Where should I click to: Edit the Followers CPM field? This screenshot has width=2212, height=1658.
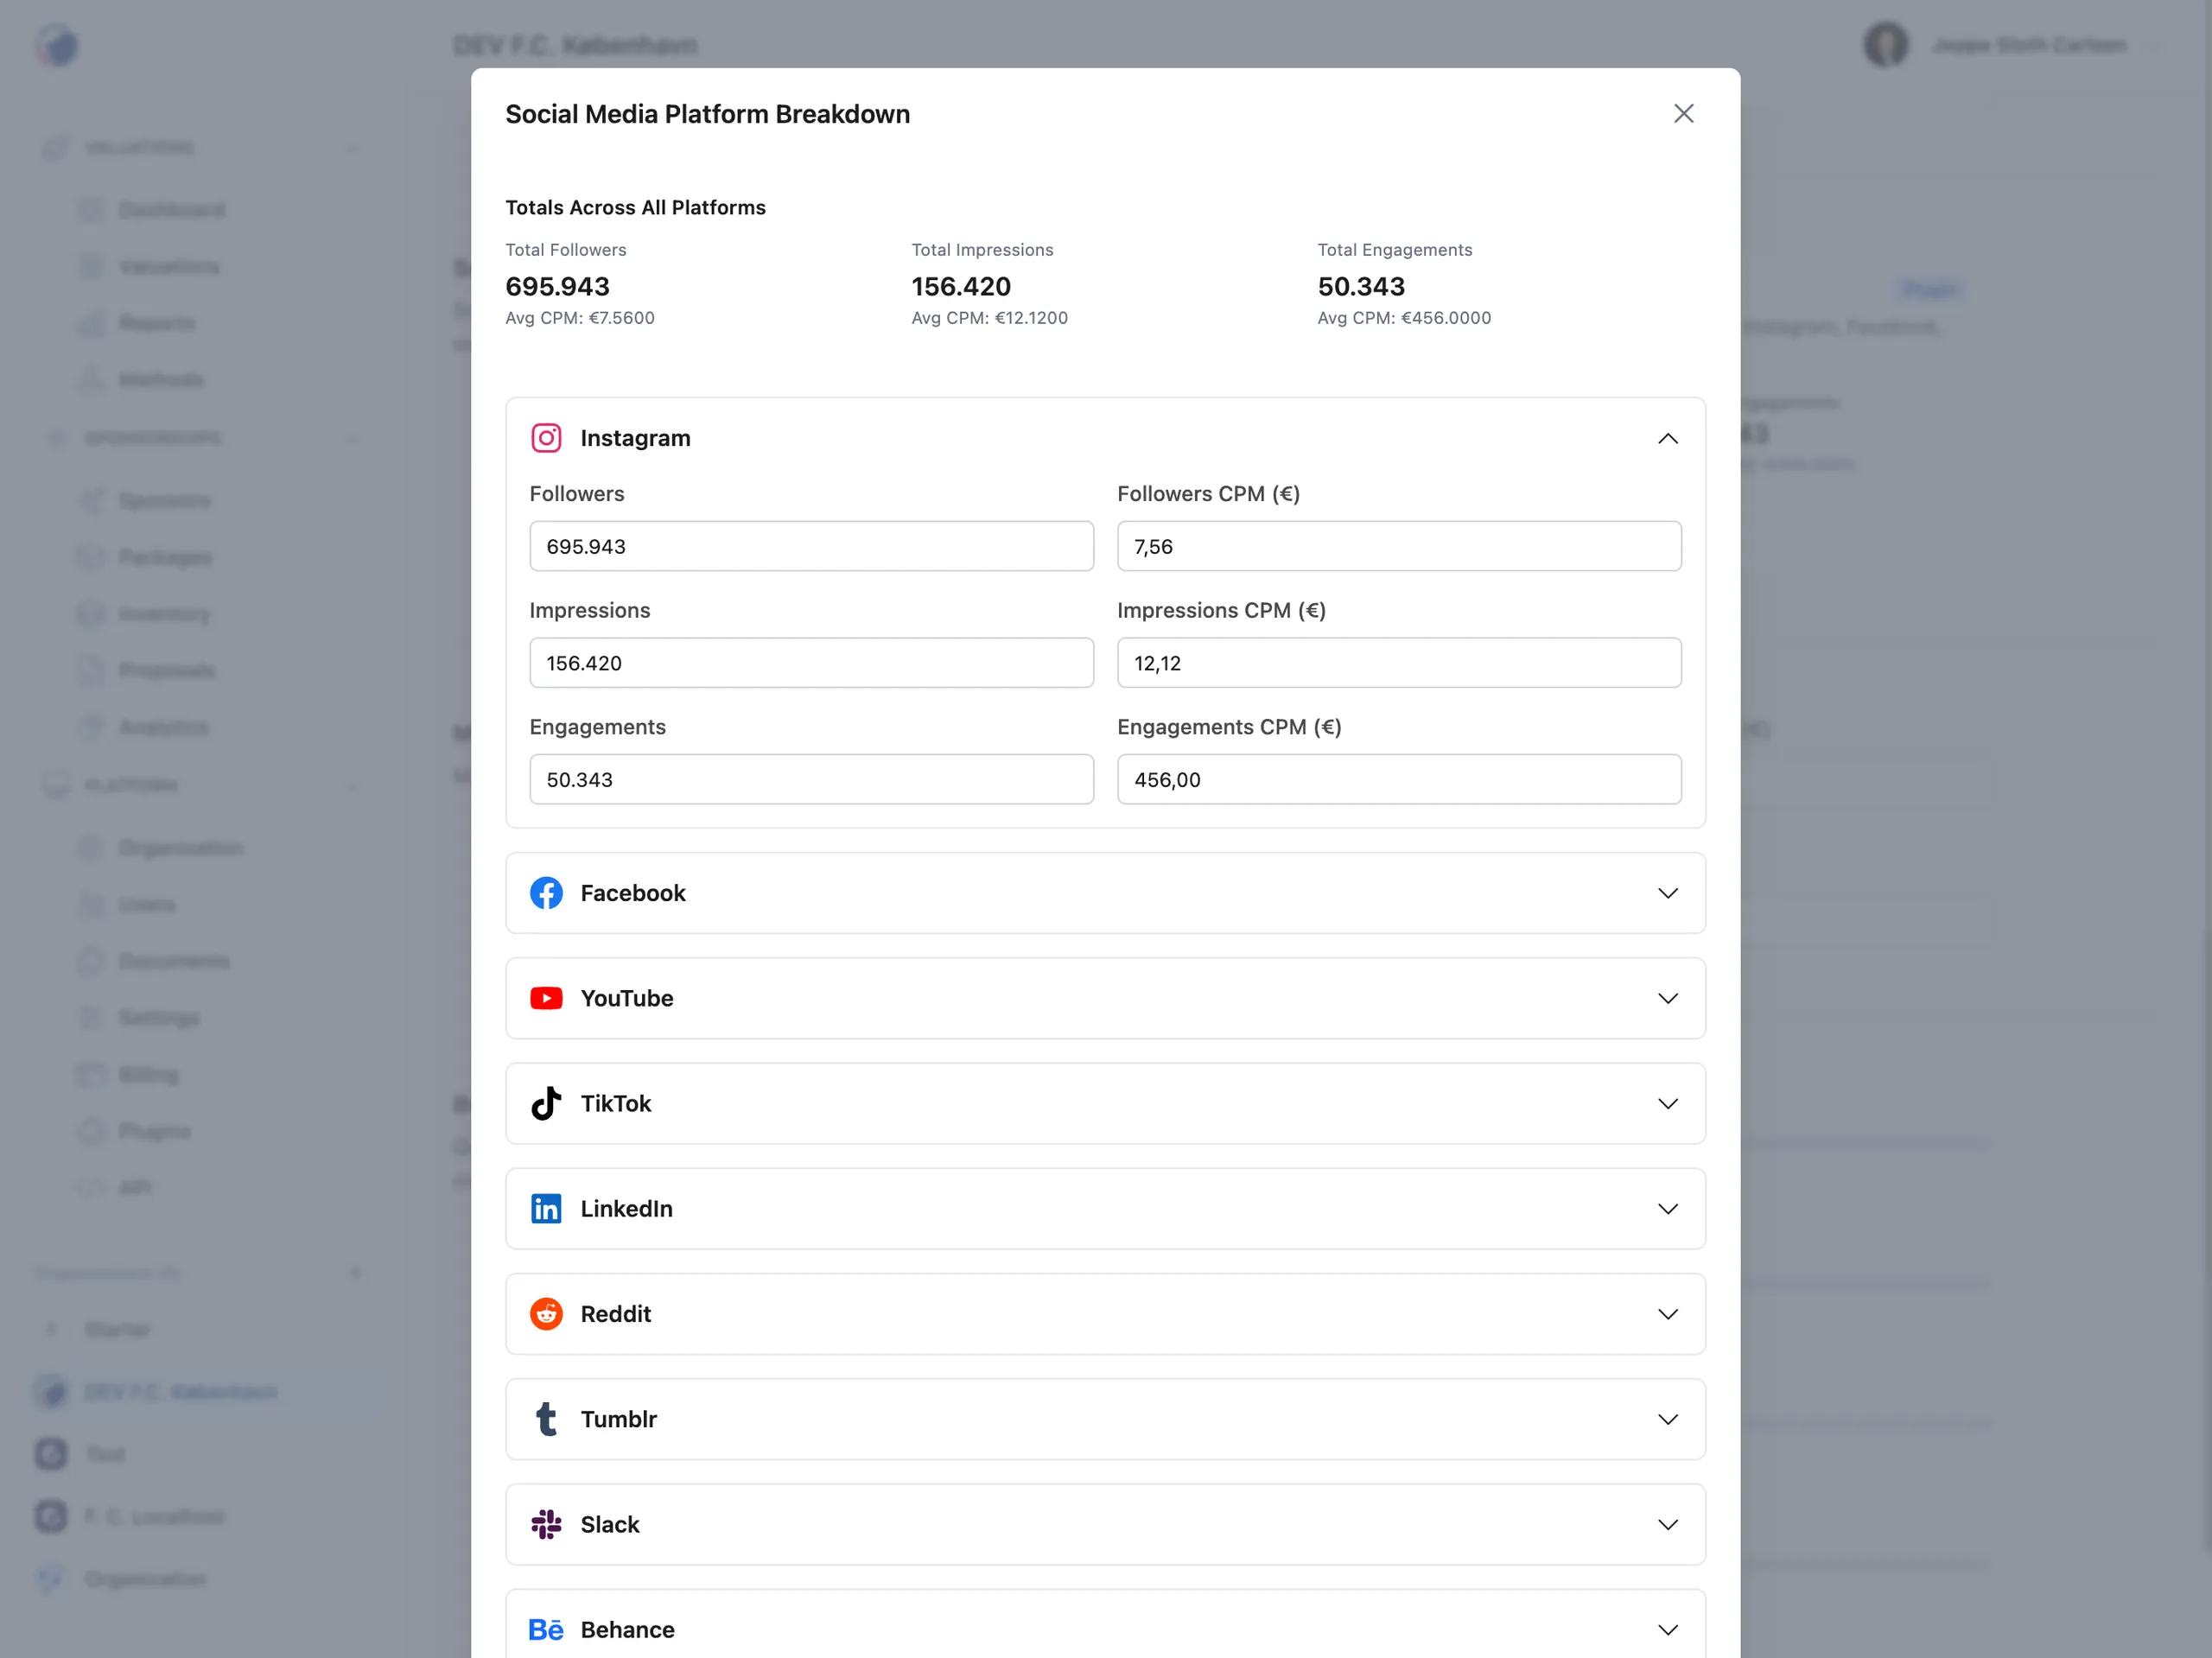[1399, 546]
